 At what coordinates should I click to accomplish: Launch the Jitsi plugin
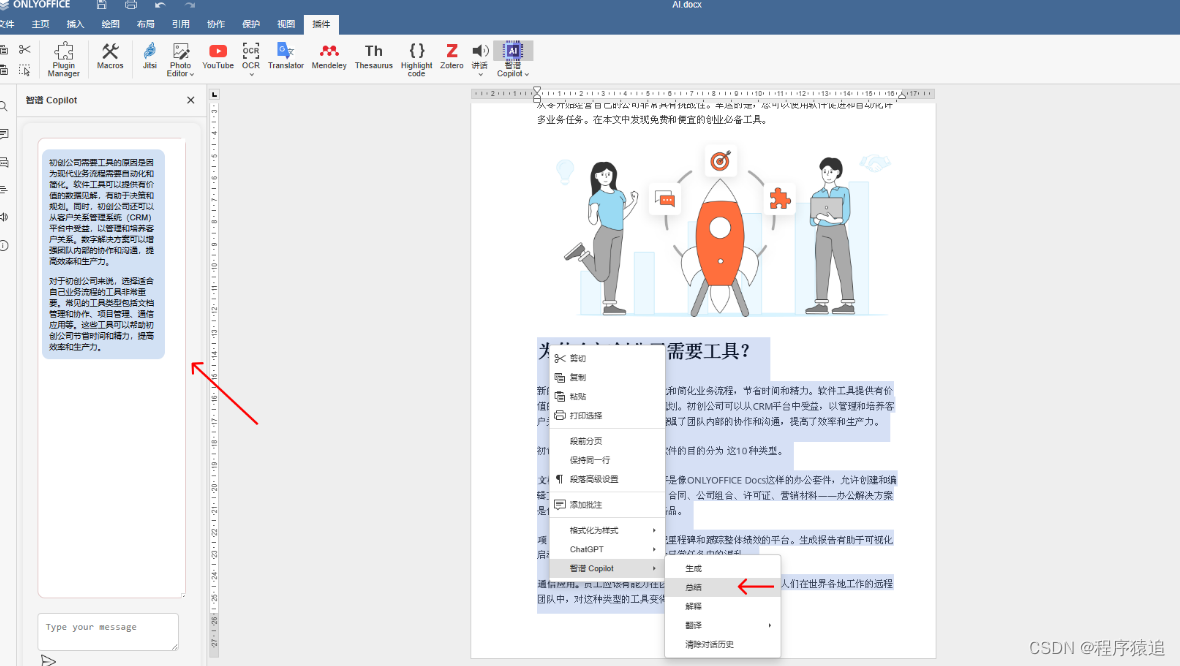(x=150, y=56)
